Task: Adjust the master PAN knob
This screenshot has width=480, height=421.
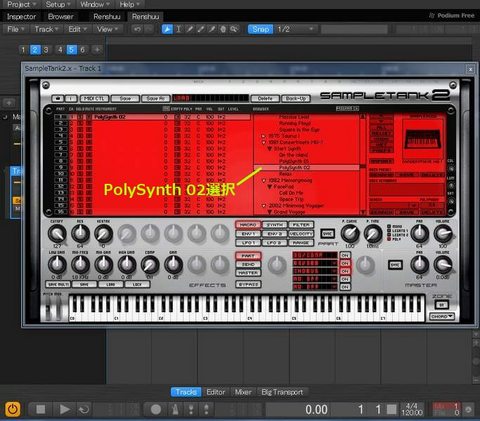Action: pyautogui.click(x=420, y=265)
